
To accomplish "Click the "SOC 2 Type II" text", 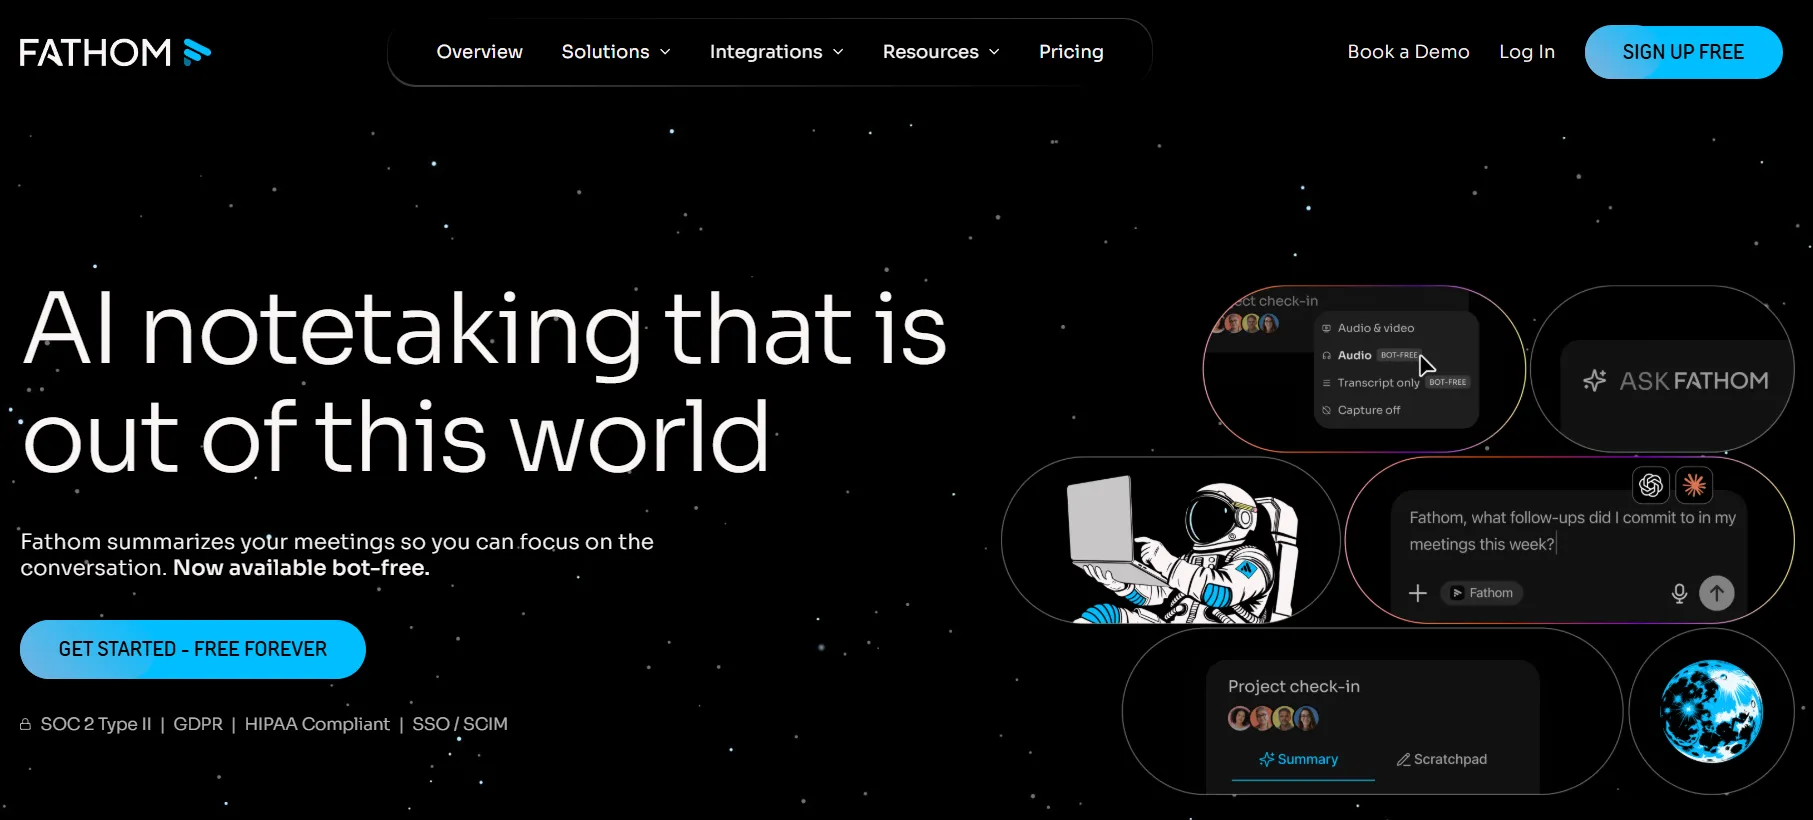I will [x=96, y=724].
